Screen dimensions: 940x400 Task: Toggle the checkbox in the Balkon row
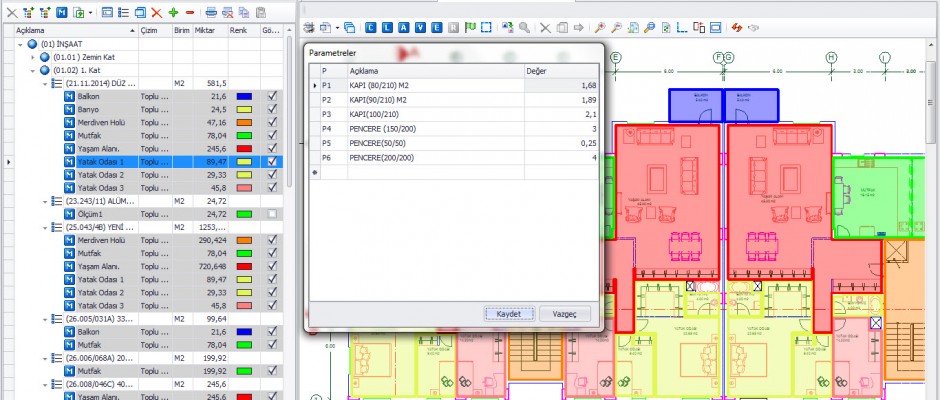tap(271, 96)
